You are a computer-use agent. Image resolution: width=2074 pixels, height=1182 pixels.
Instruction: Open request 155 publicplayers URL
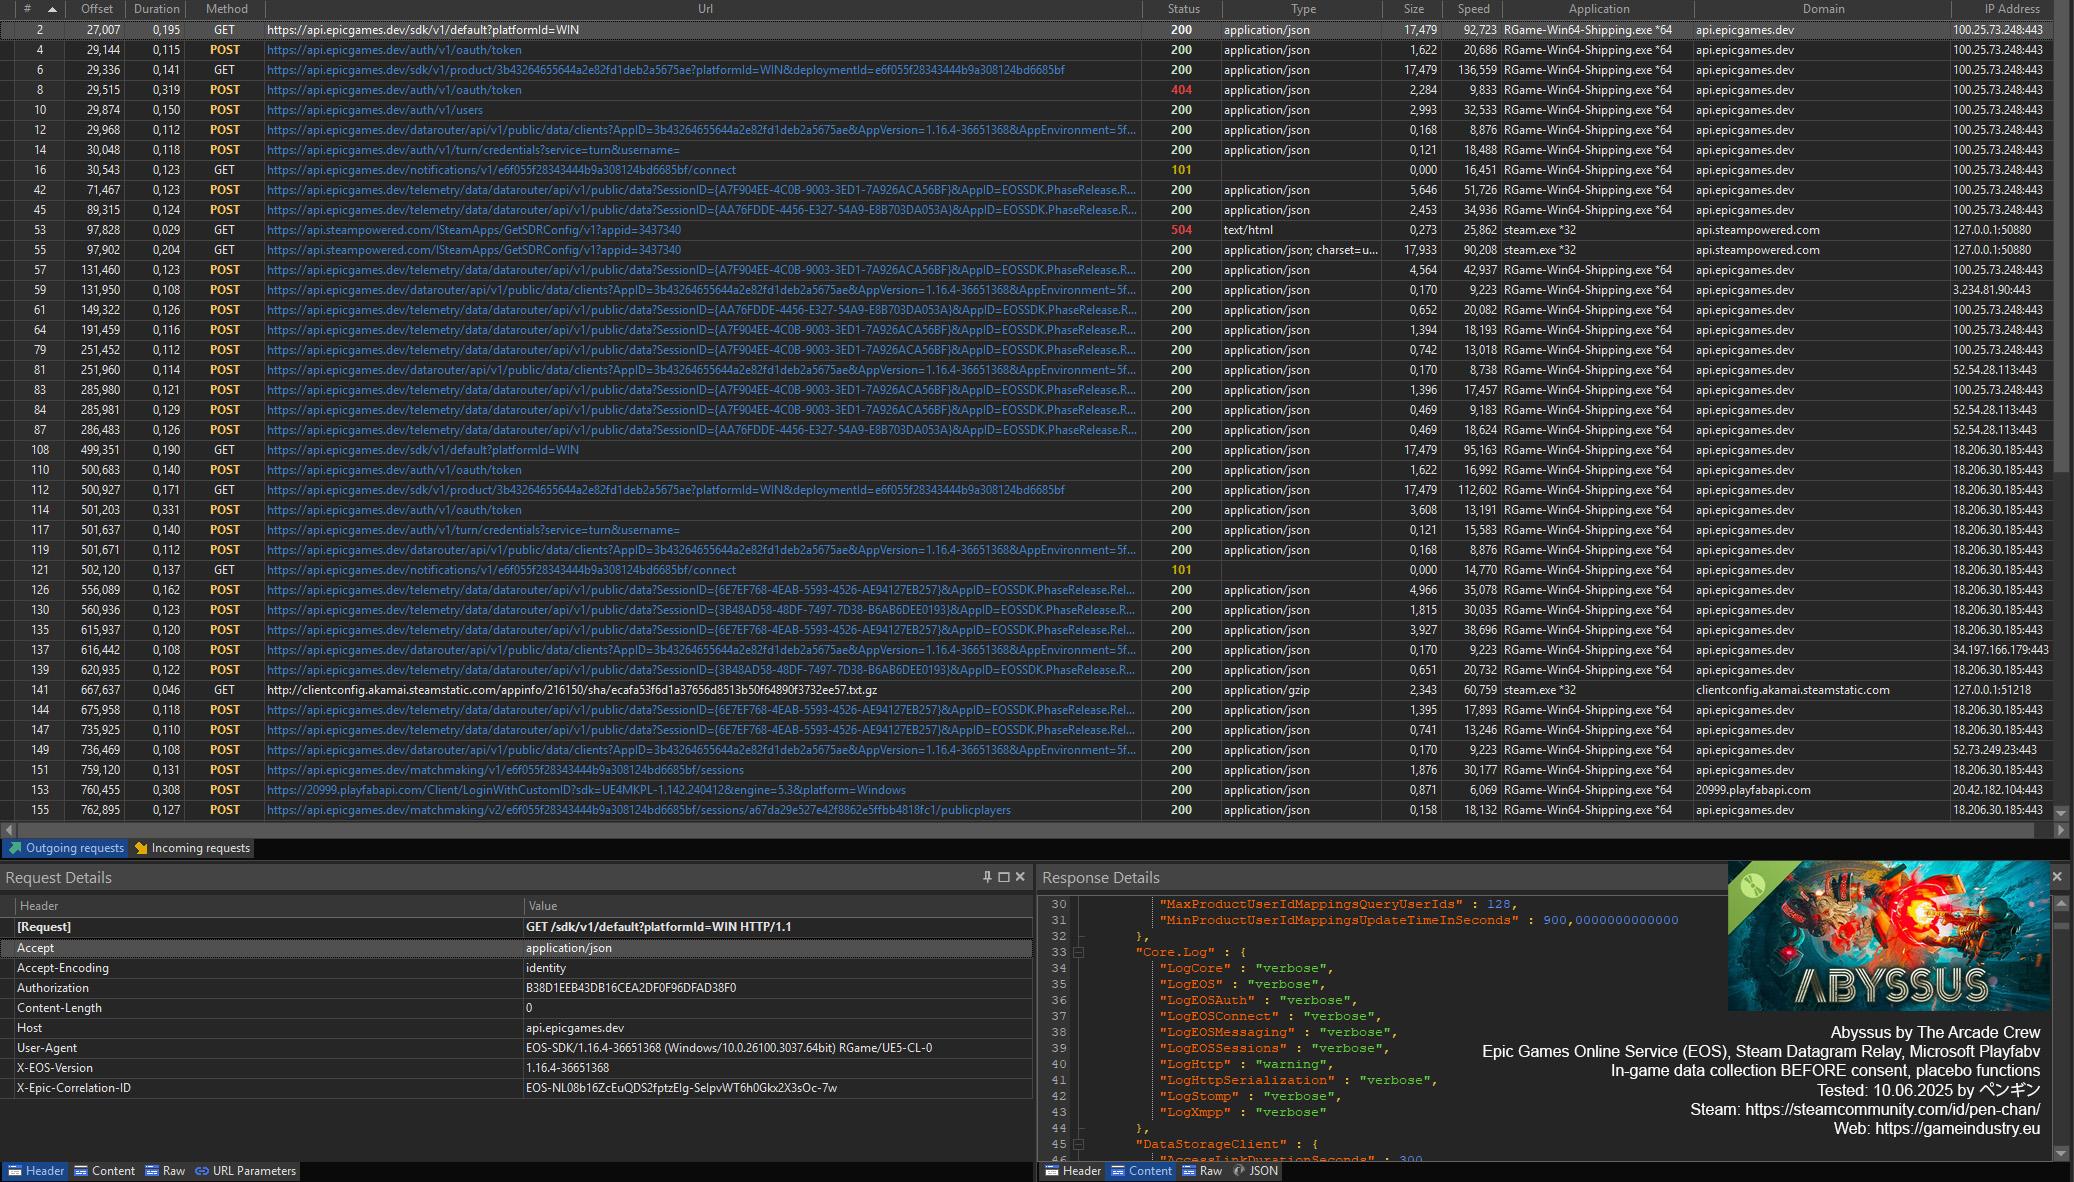click(639, 810)
